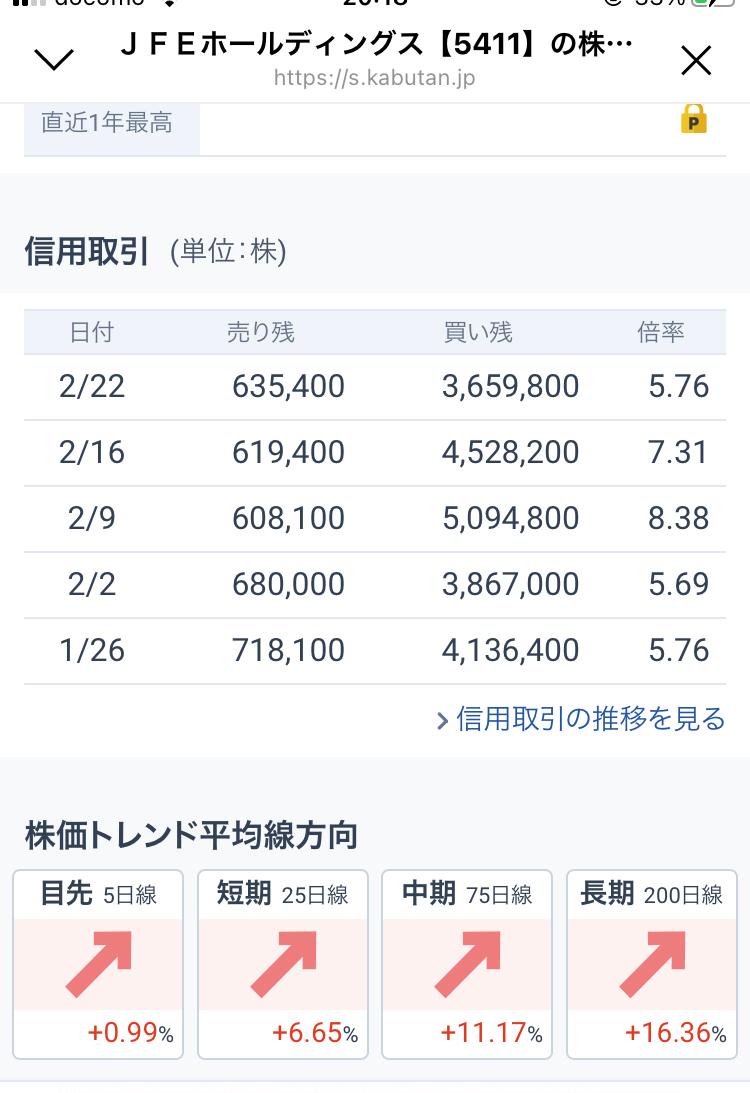The height and width of the screenshot is (1093, 750).
Task: Tap the 短期 25日線 trend arrow
Action: coord(282,960)
